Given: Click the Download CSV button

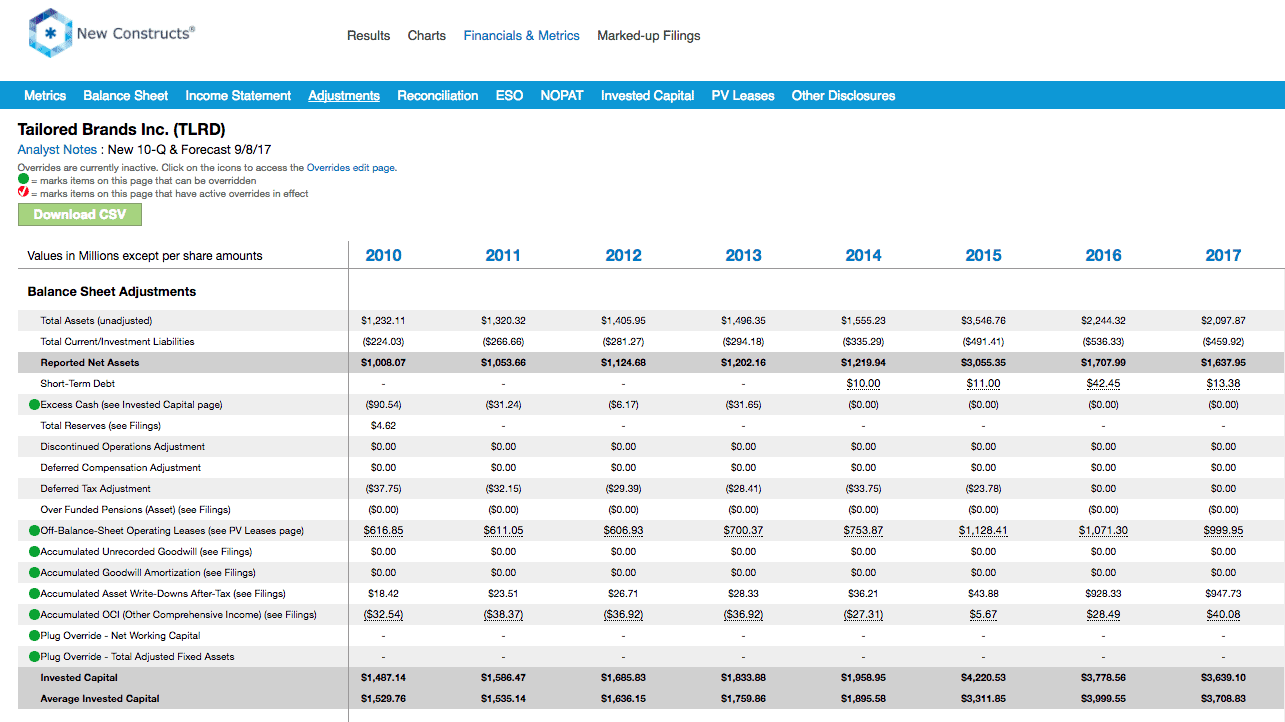Looking at the screenshot, I should tap(80, 215).
